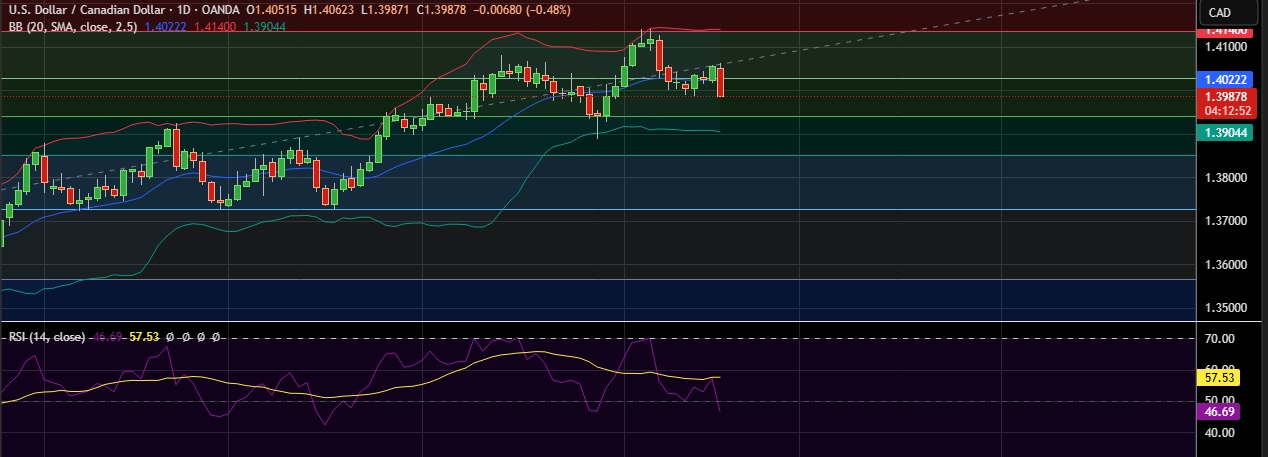Click the 1.38000 price scale tick
Image resolution: width=1268 pixels, height=457 pixels.
1225,178
